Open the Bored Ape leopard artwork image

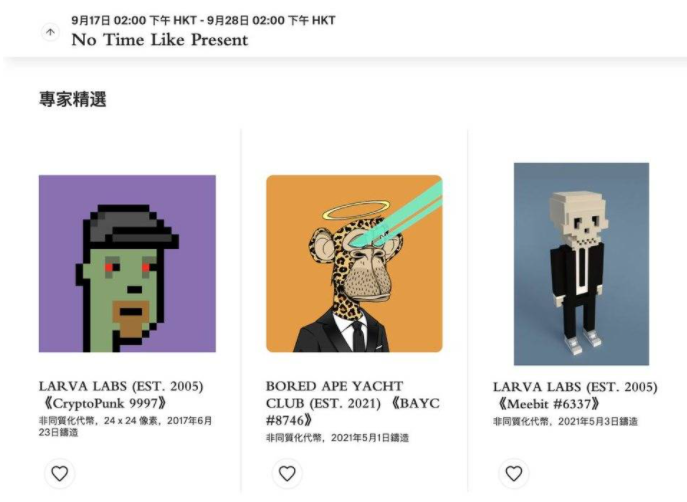click(x=354, y=263)
